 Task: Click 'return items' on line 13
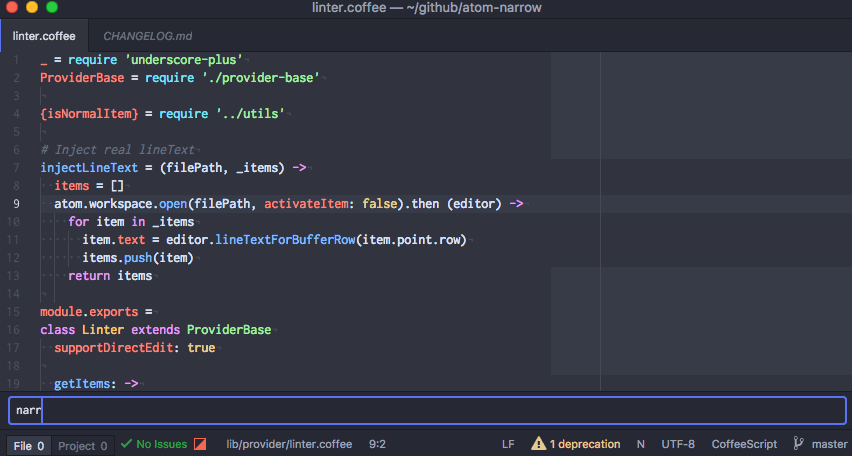[110, 276]
